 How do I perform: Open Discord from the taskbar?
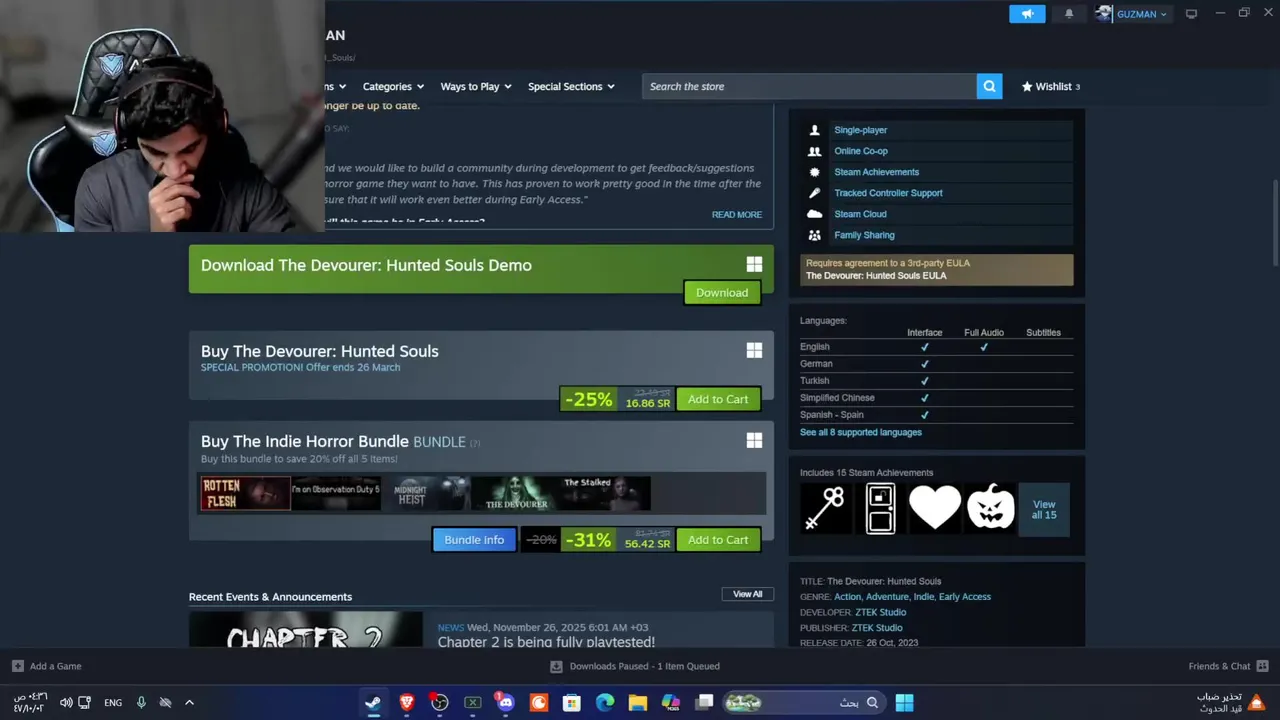[505, 702]
